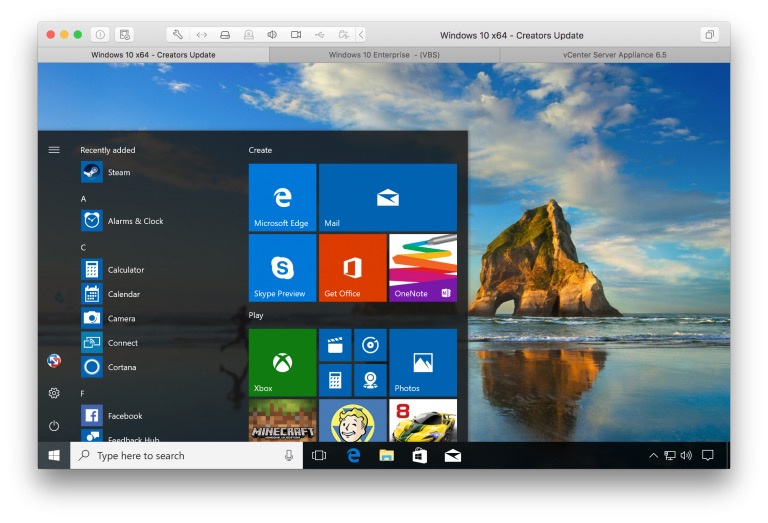Open Settings gear in Start menu

point(54,393)
